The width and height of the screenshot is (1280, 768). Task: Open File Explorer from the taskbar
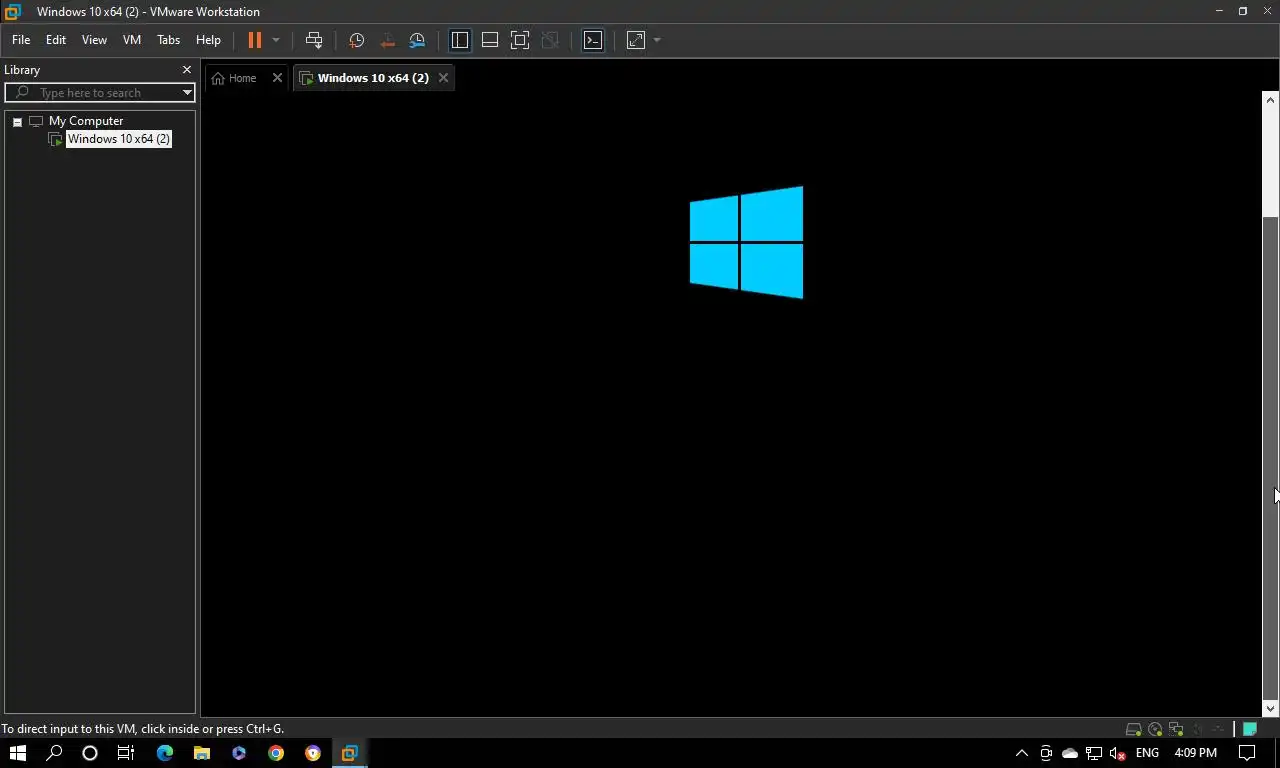click(202, 753)
